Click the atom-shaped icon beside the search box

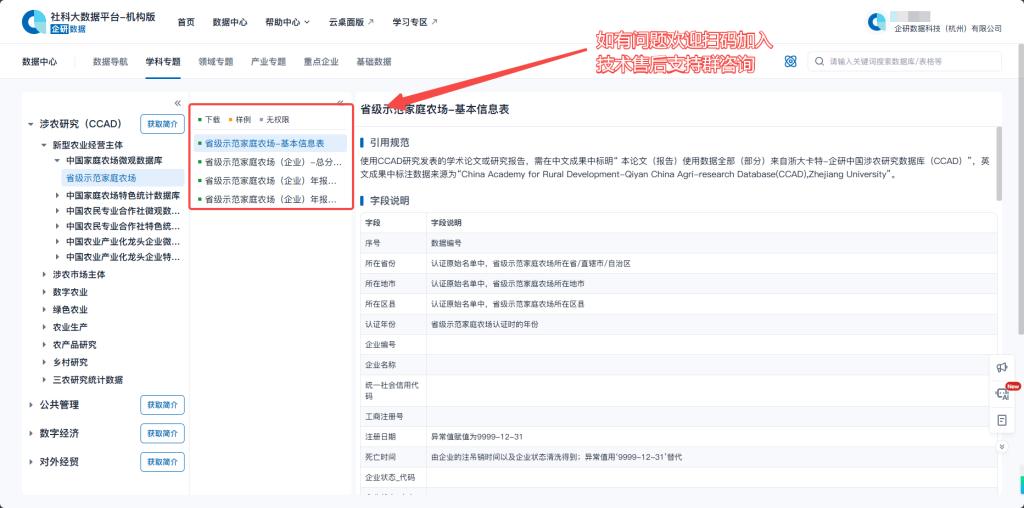tap(790, 62)
